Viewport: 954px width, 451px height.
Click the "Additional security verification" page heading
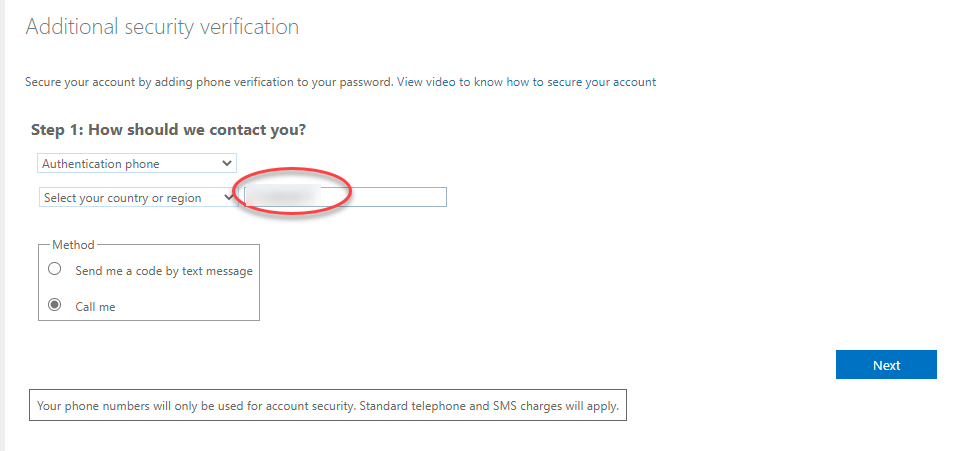pyautogui.click(x=162, y=27)
